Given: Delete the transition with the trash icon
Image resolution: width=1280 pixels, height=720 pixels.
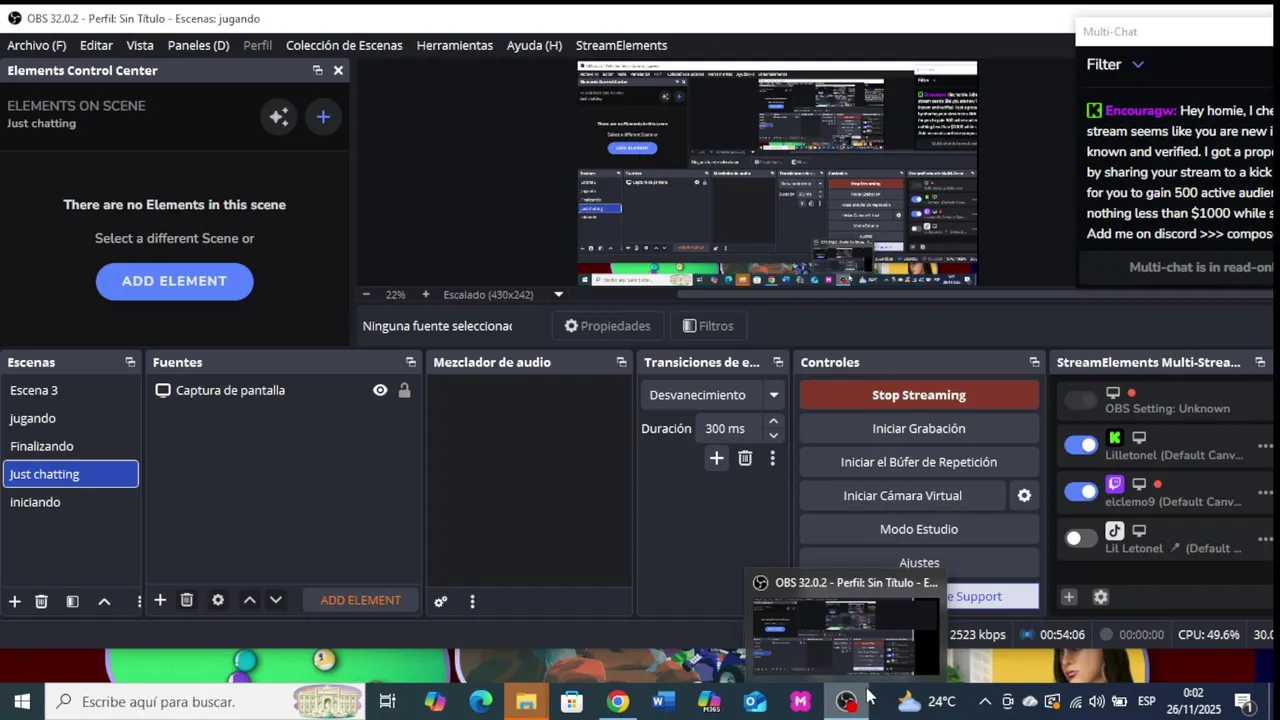Looking at the screenshot, I should tap(745, 458).
